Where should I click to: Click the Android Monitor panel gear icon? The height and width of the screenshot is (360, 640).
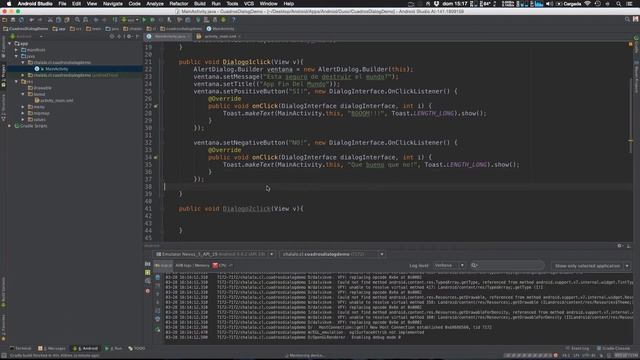tap(620, 246)
